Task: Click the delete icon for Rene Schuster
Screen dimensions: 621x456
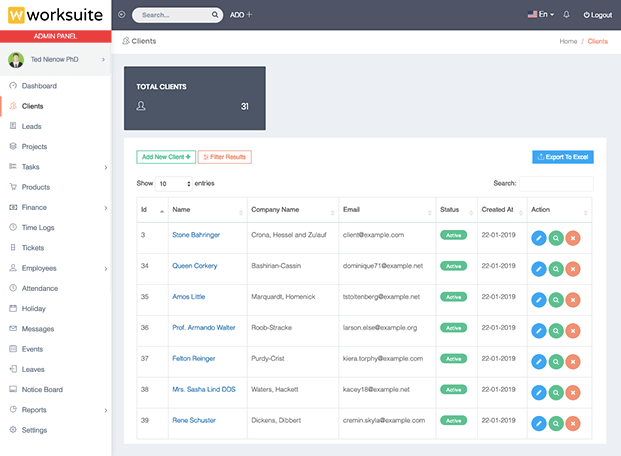Action: [572, 423]
